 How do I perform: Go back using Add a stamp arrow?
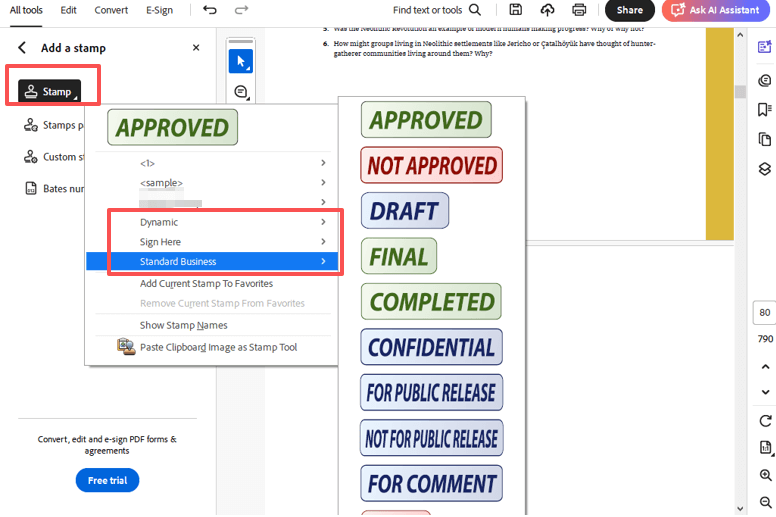(x=22, y=48)
